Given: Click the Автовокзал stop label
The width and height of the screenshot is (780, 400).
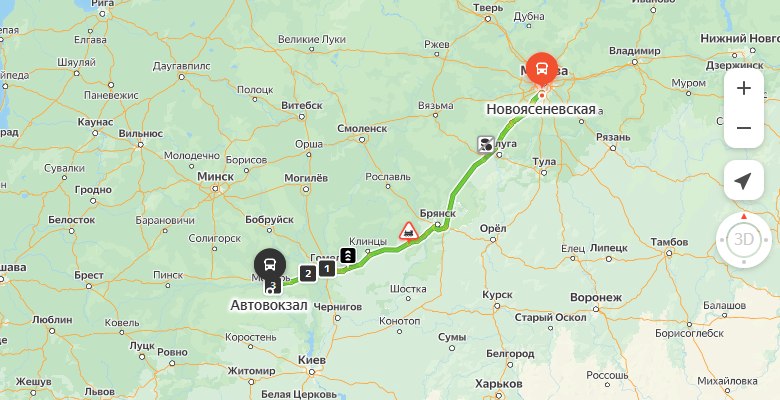Looking at the screenshot, I should coord(269,305).
